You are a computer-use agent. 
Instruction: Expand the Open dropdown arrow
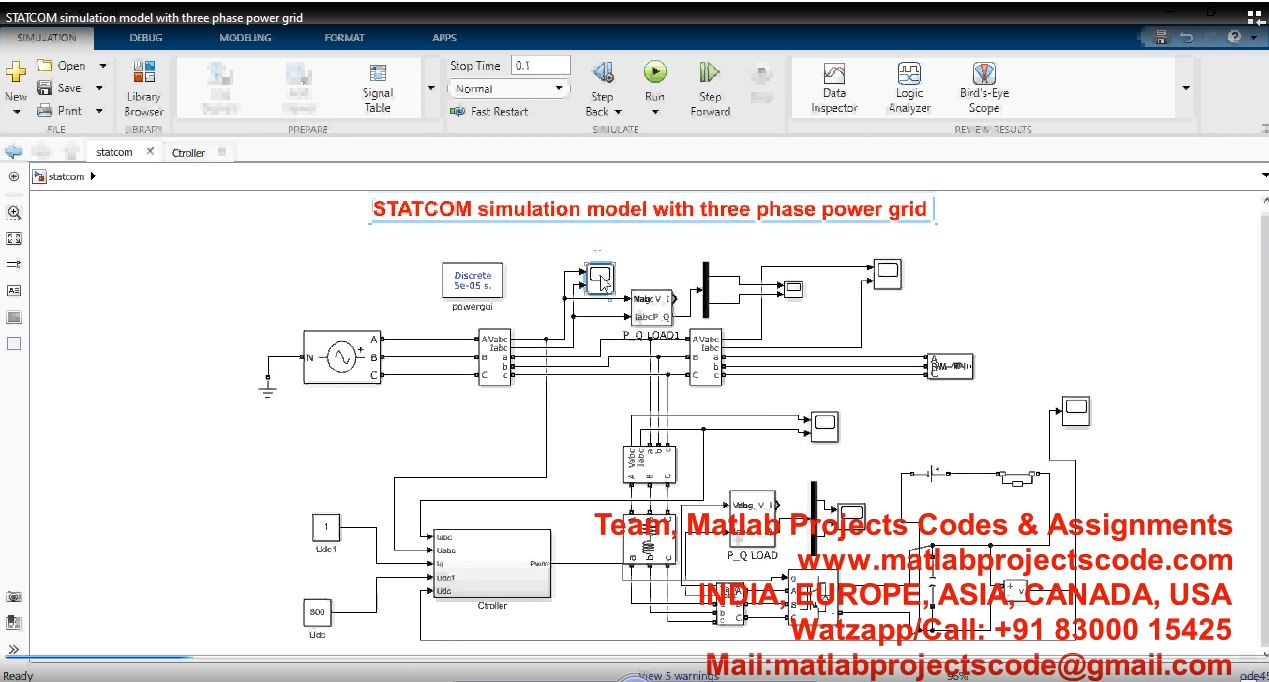[x=102, y=66]
